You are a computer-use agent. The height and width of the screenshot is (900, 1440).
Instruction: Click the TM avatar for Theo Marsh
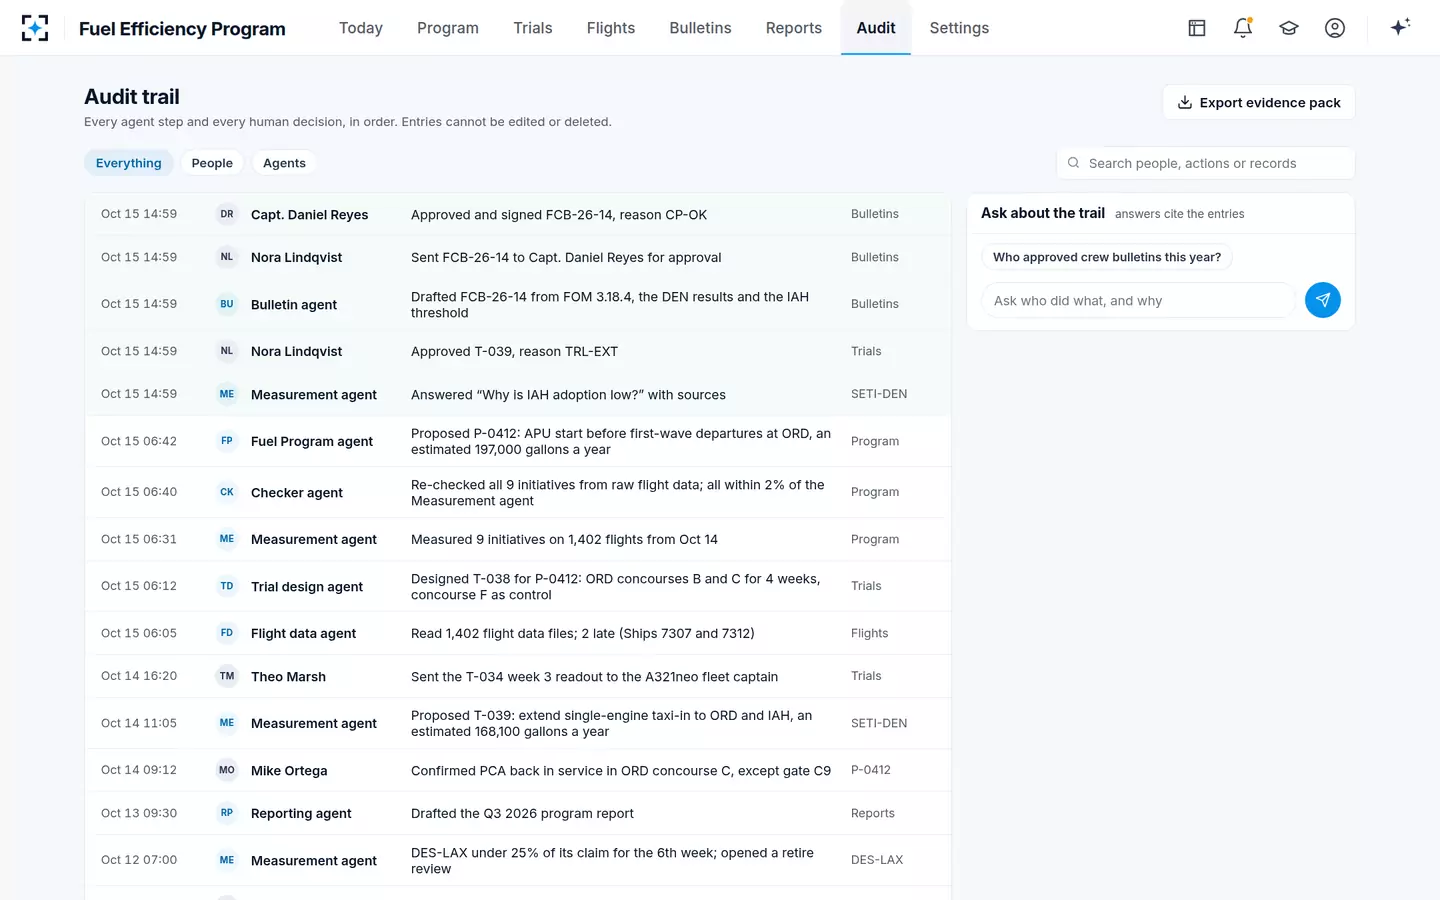pyautogui.click(x=227, y=676)
